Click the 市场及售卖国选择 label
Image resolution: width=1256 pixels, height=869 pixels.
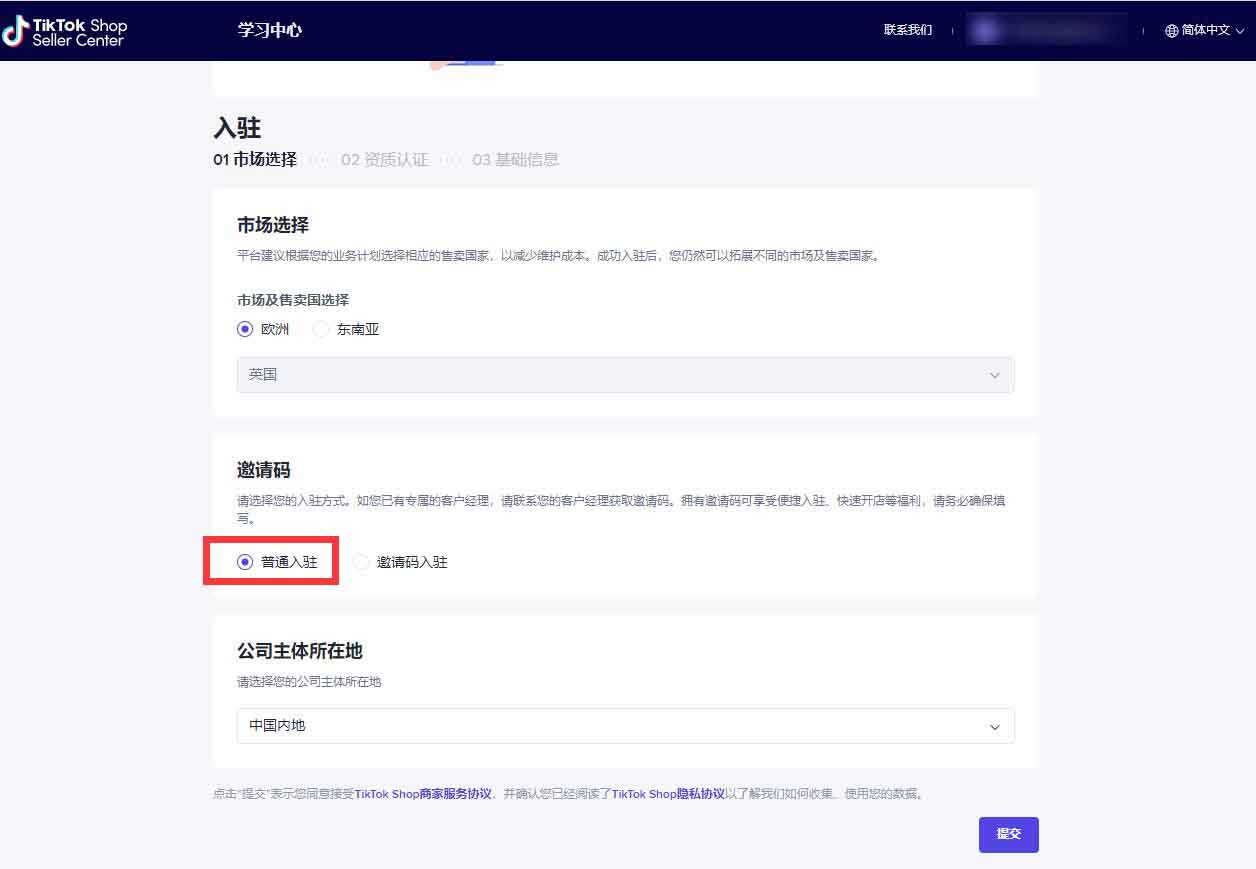click(x=293, y=300)
